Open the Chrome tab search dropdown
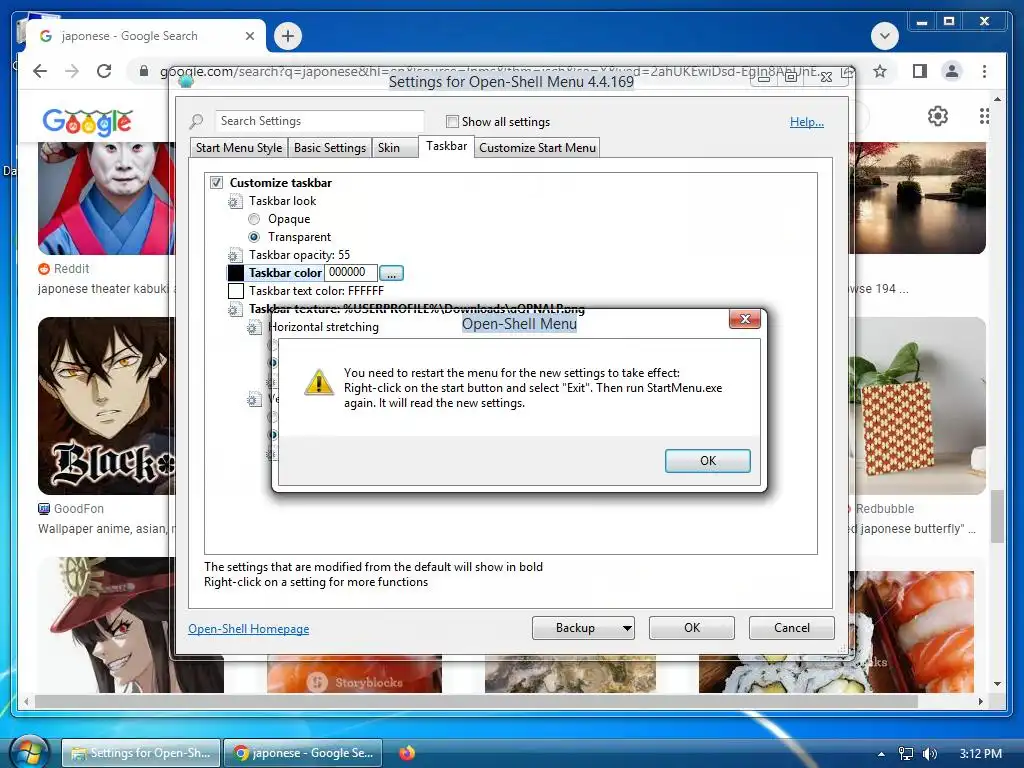Viewport: 1024px width, 768px height. (x=885, y=36)
